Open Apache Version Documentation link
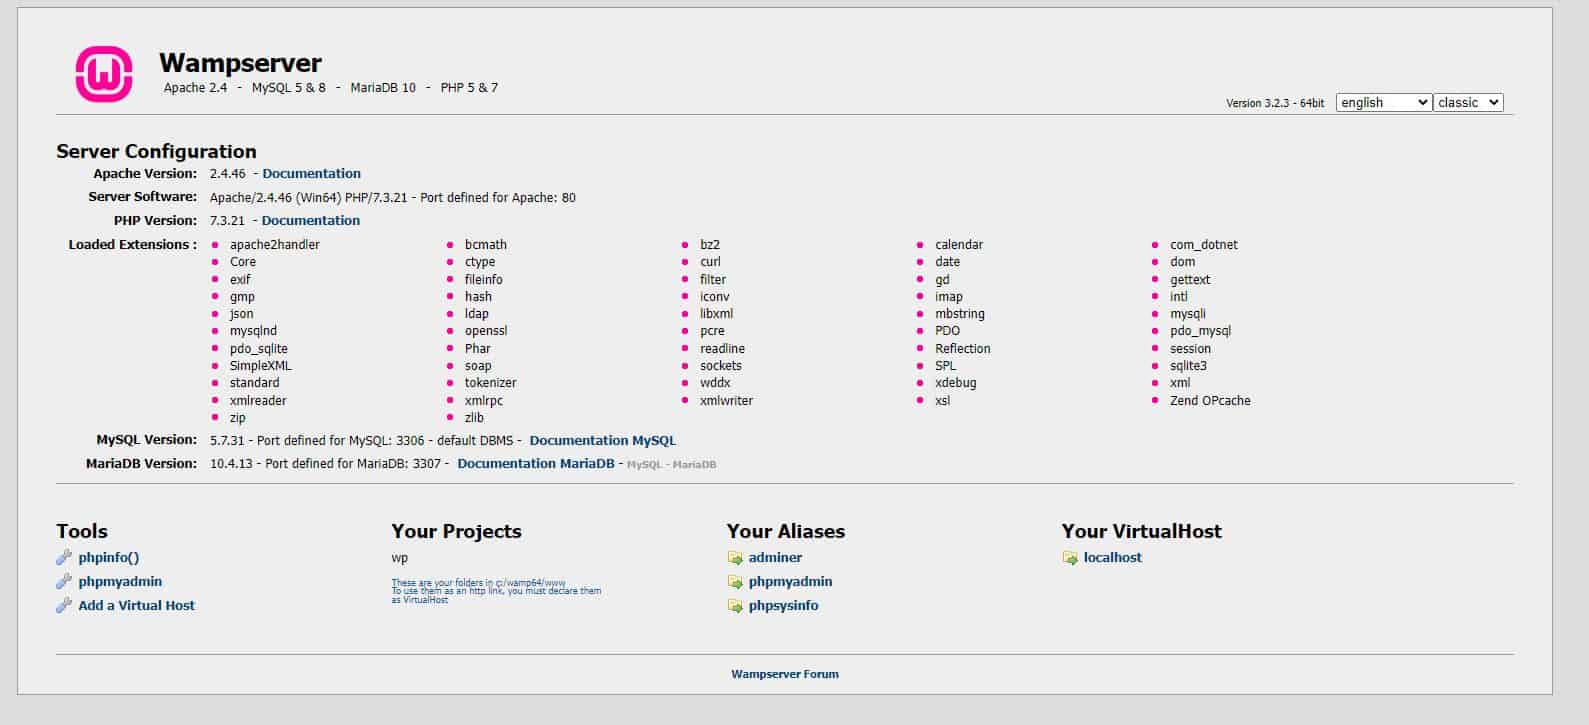 [x=311, y=174]
